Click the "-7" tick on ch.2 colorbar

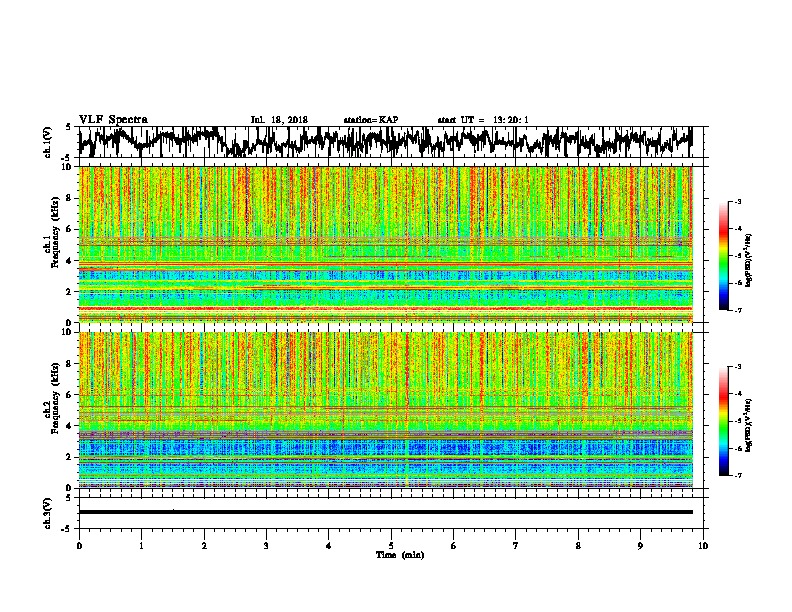coord(737,475)
